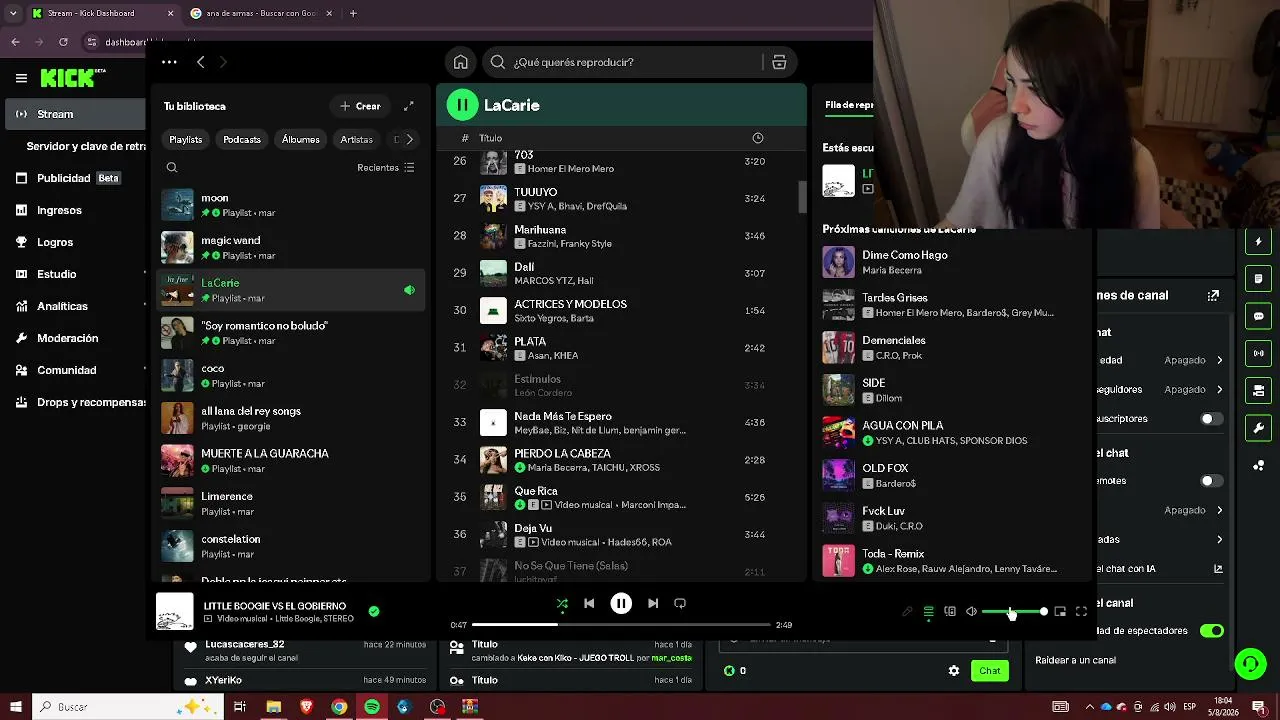Go to Spotify Home

460,62
